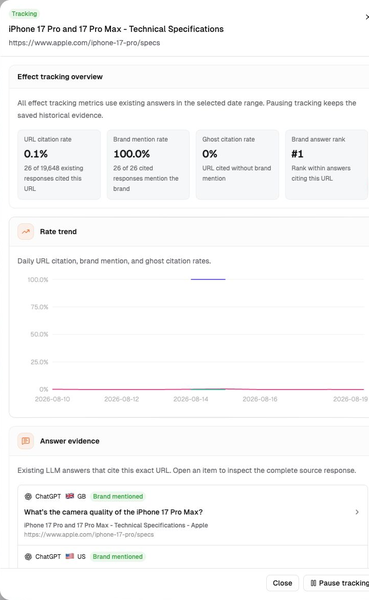Click the green Tracking status badge

pos(24,14)
